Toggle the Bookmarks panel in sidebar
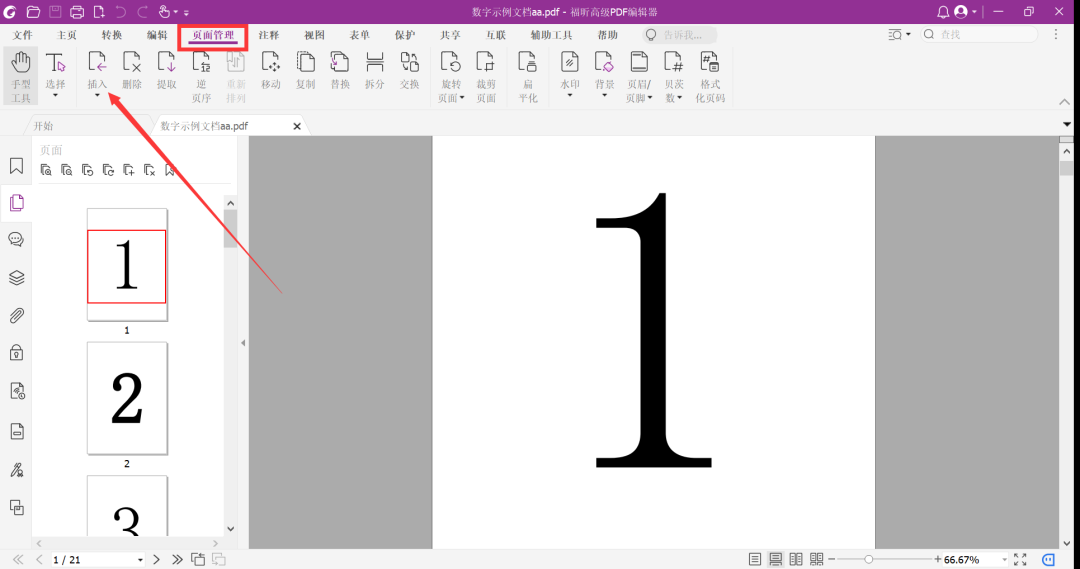 (x=17, y=166)
